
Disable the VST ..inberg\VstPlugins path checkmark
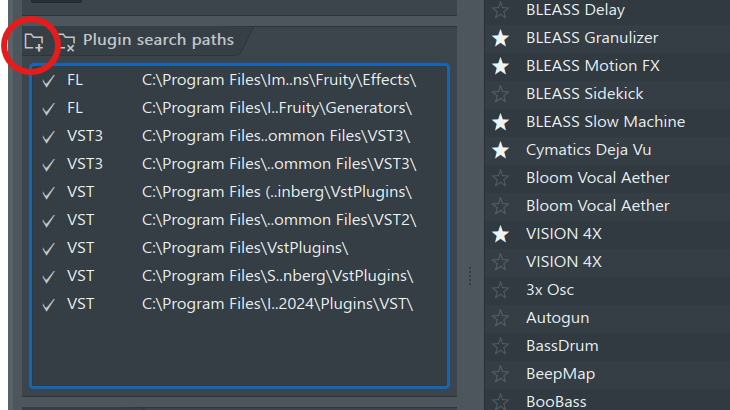[48, 193]
